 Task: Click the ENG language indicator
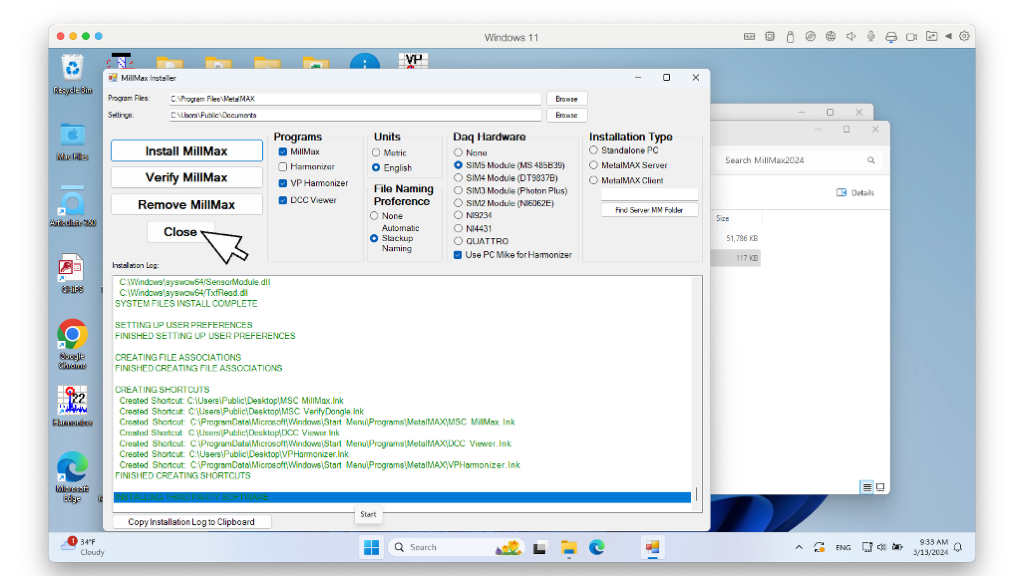(843, 547)
